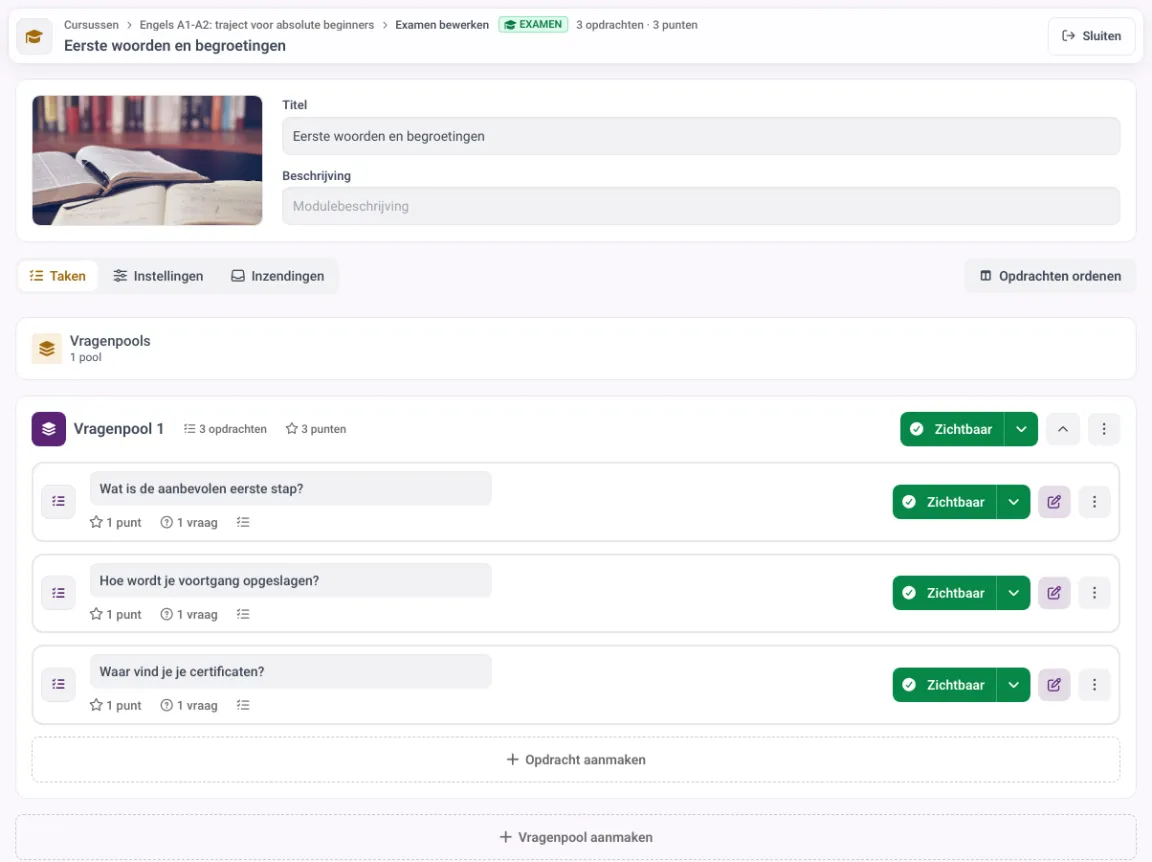Click the green EXAMEN badge
The image size is (1152, 862).
(533, 25)
